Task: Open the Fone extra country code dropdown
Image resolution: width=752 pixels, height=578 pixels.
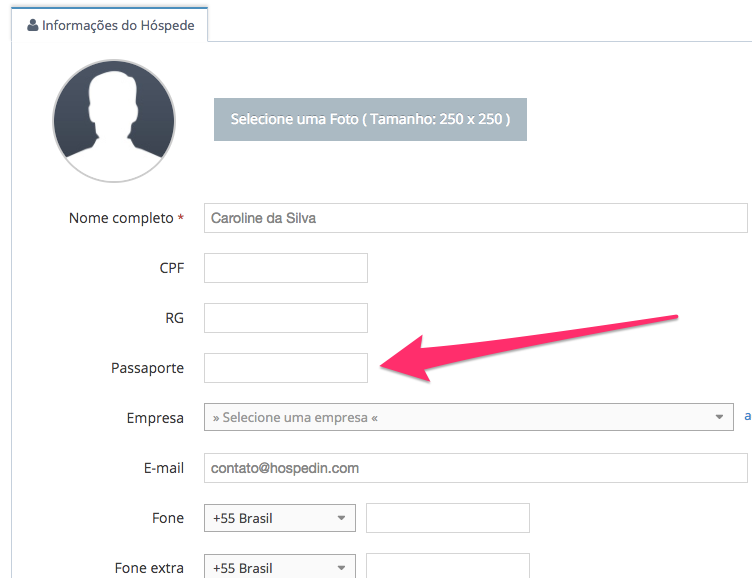Action: 280,566
